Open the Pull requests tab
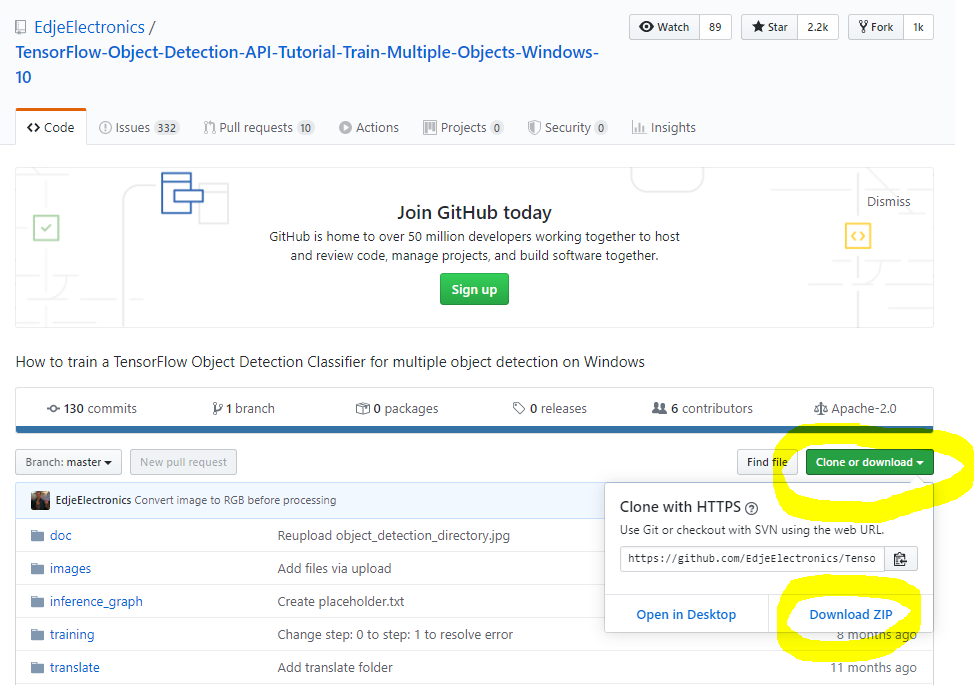The image size is (974, 685). pyautogui.click(x=258, y=127)
